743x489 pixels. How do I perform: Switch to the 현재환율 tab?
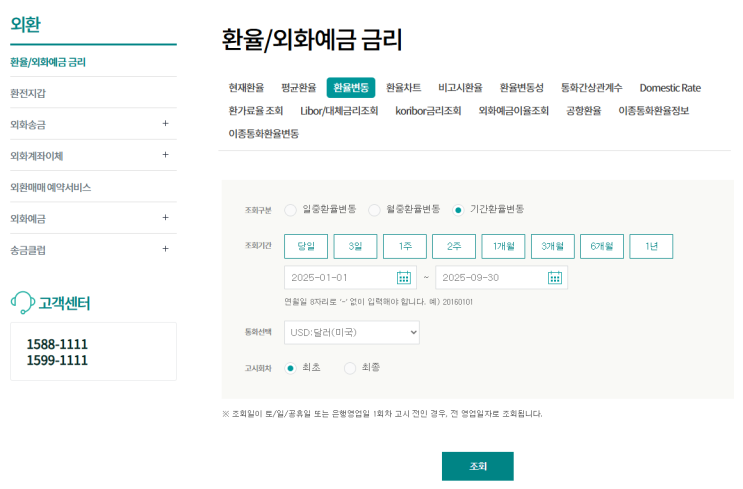click(246, 88)
